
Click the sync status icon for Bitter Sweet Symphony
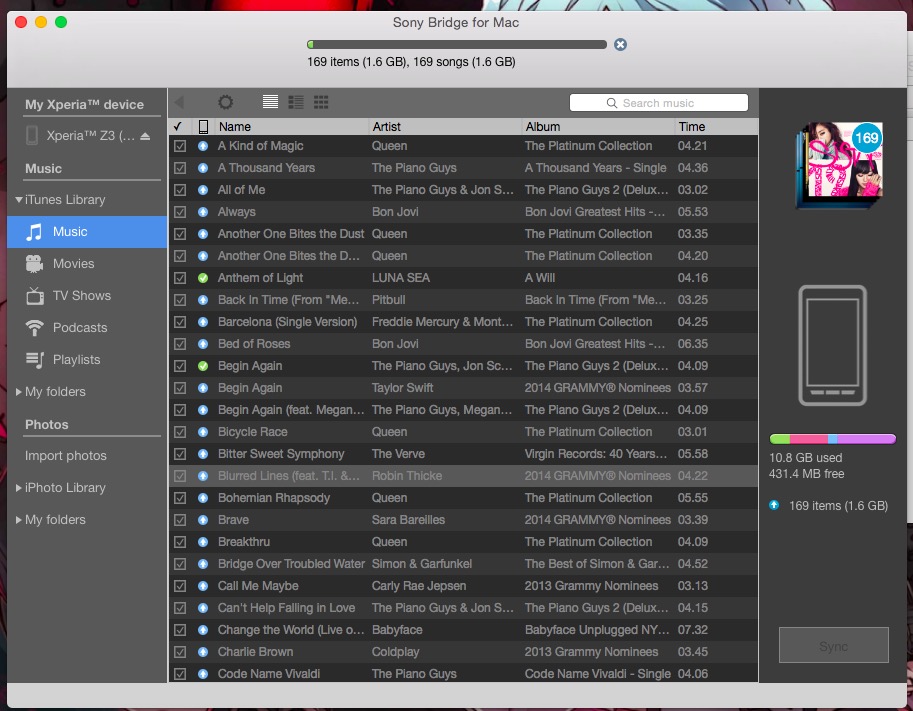click(203, 454)
